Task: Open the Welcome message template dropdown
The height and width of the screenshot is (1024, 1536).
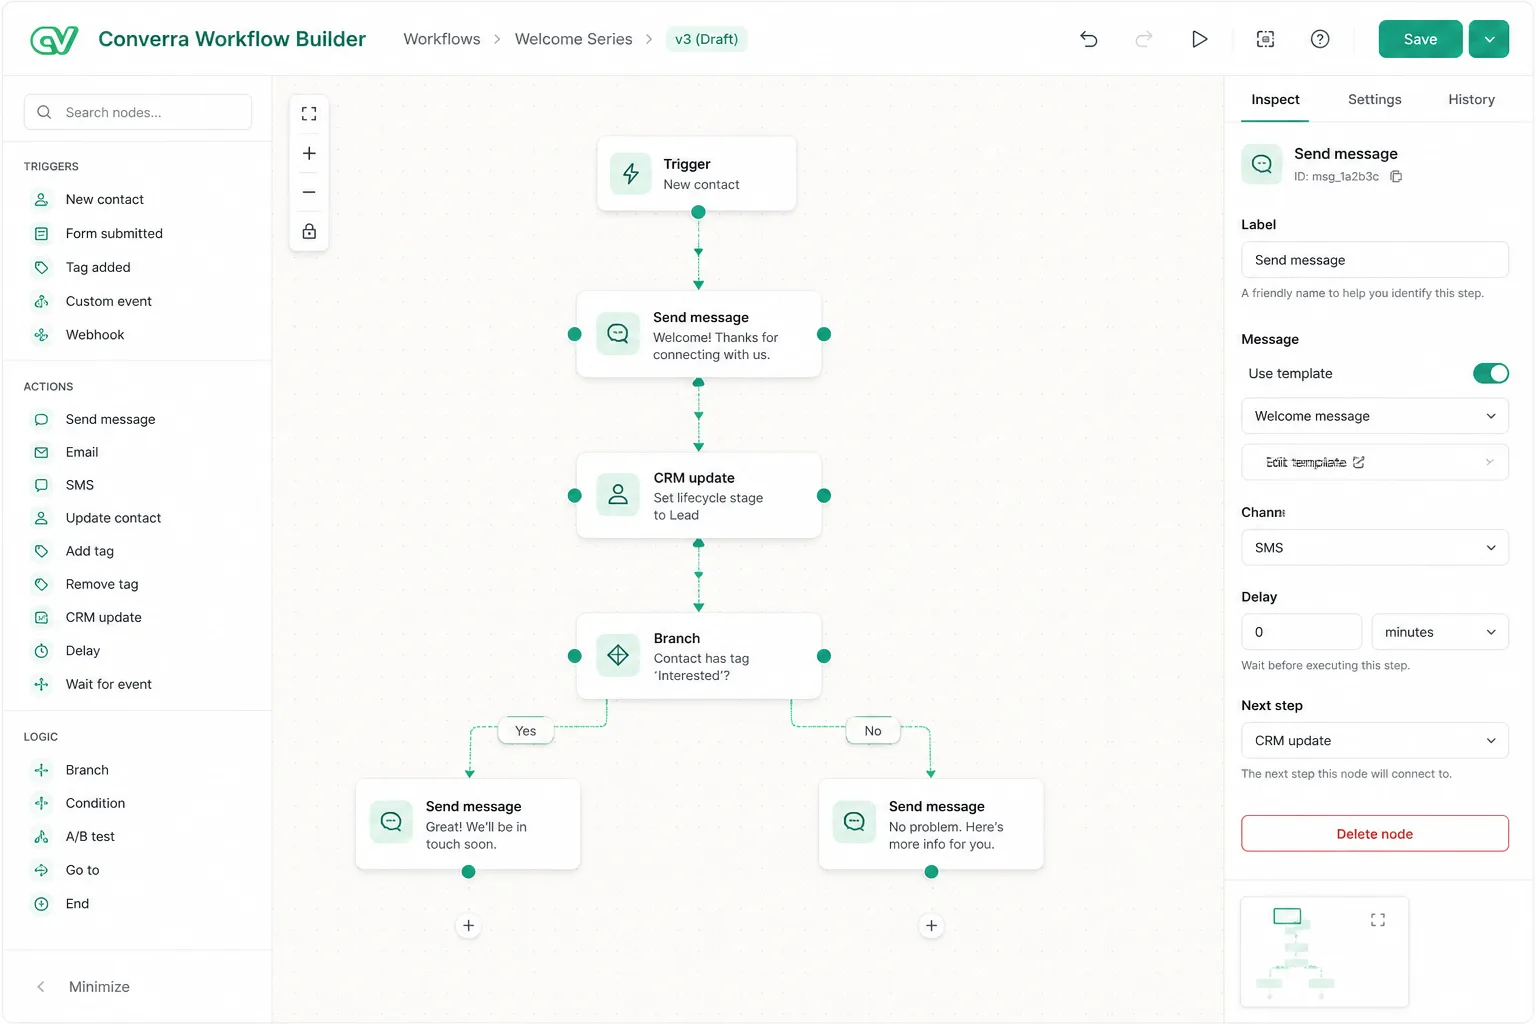Action: 1375,416
